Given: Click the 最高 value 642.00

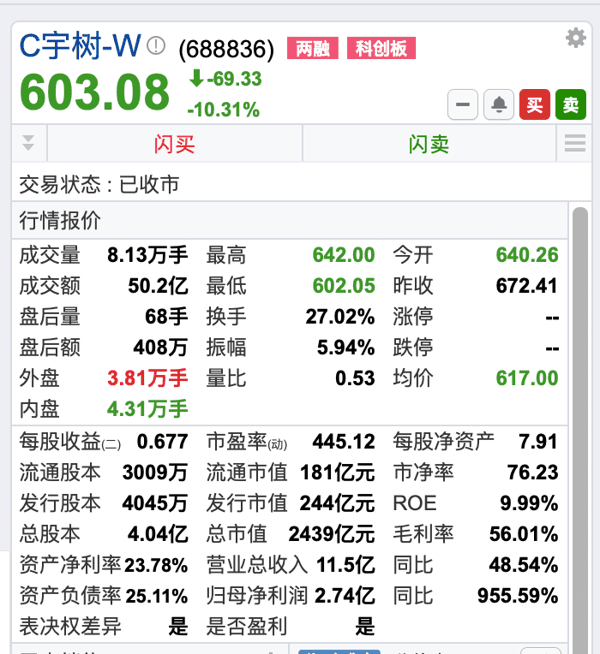Looking at the screenshot, I should click(344, 255).
